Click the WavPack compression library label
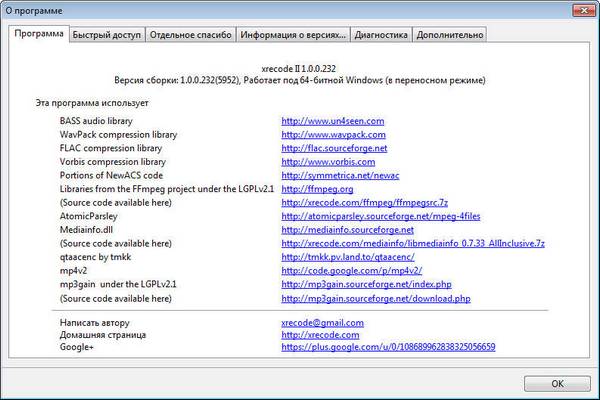Viewport: 600px width, 400px height. point(118,135)
